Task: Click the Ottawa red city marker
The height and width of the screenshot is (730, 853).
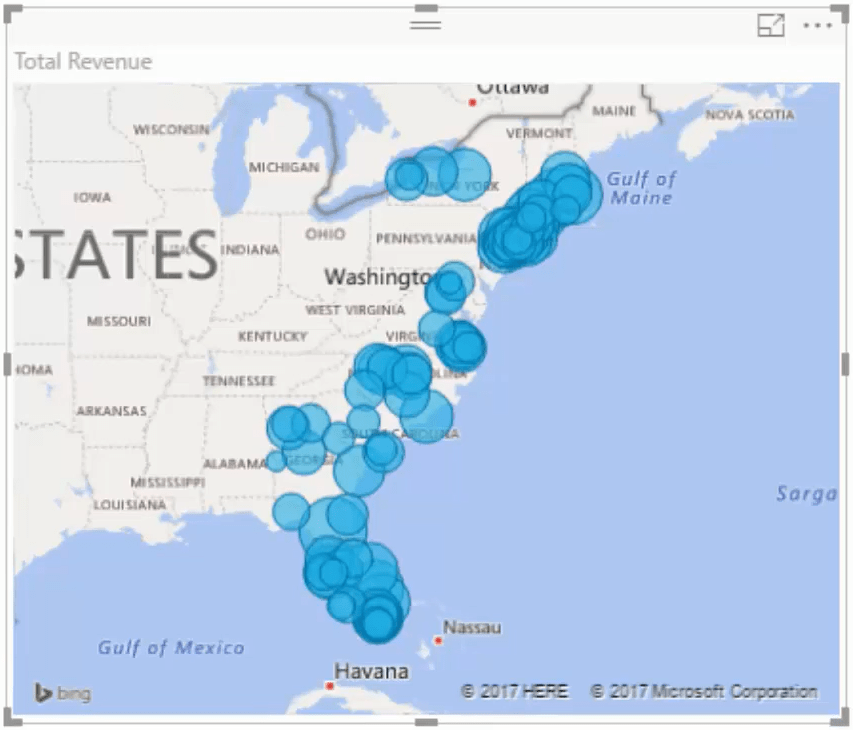Action: tap(472, 102)
